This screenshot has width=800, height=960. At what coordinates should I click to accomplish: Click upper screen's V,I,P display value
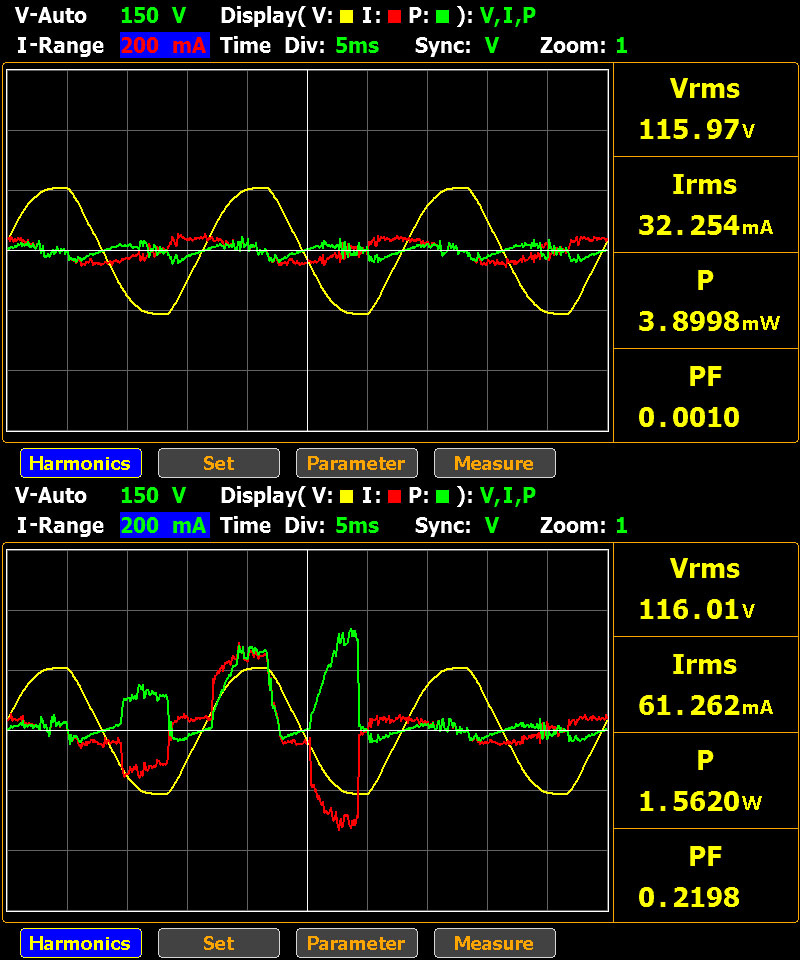507,17
